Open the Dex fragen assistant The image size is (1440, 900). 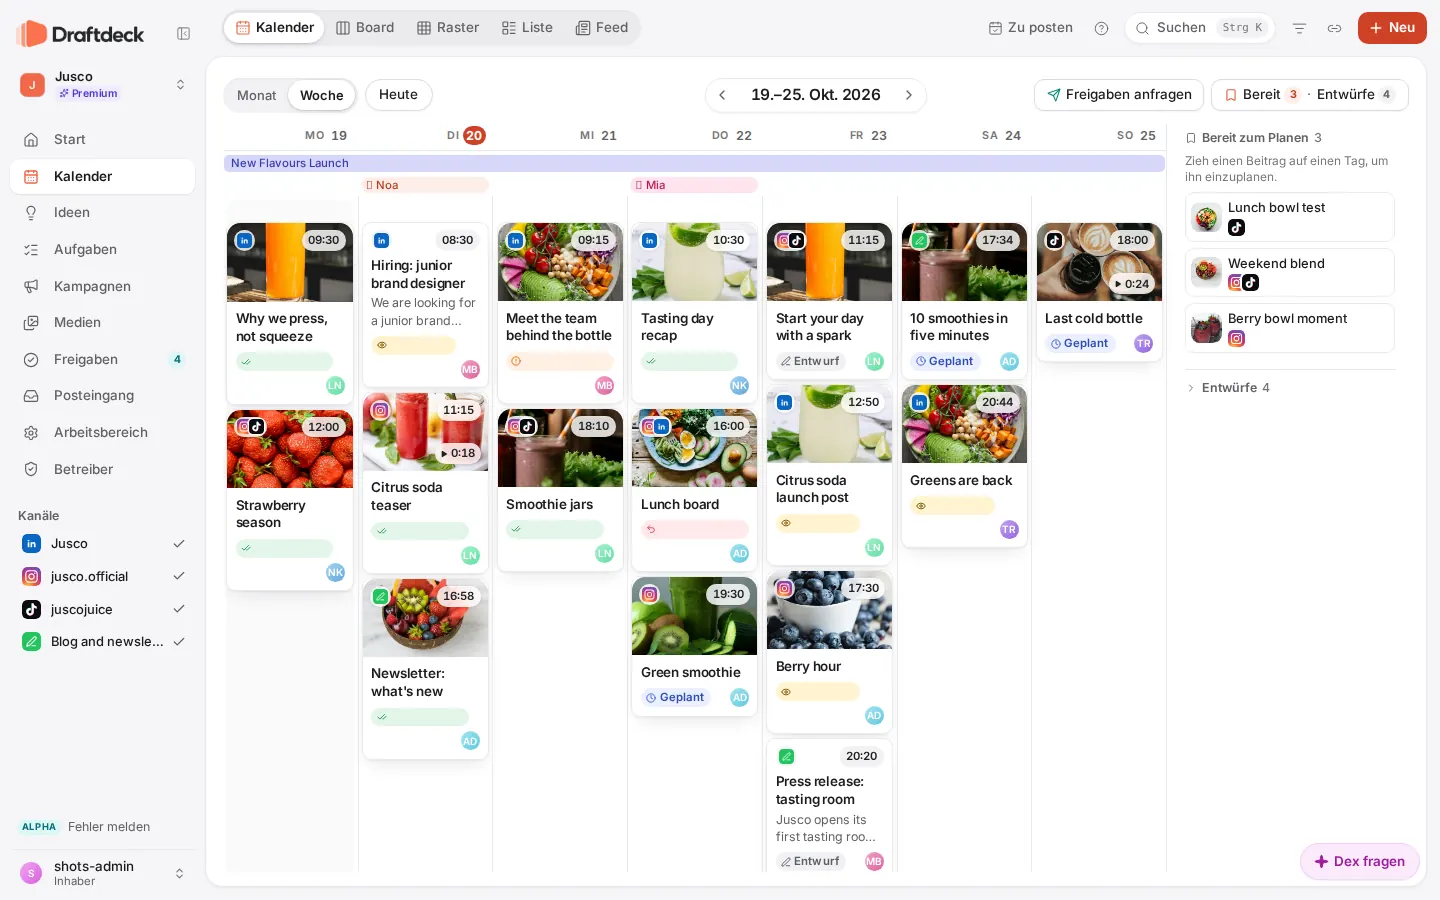coord(1360,862)
